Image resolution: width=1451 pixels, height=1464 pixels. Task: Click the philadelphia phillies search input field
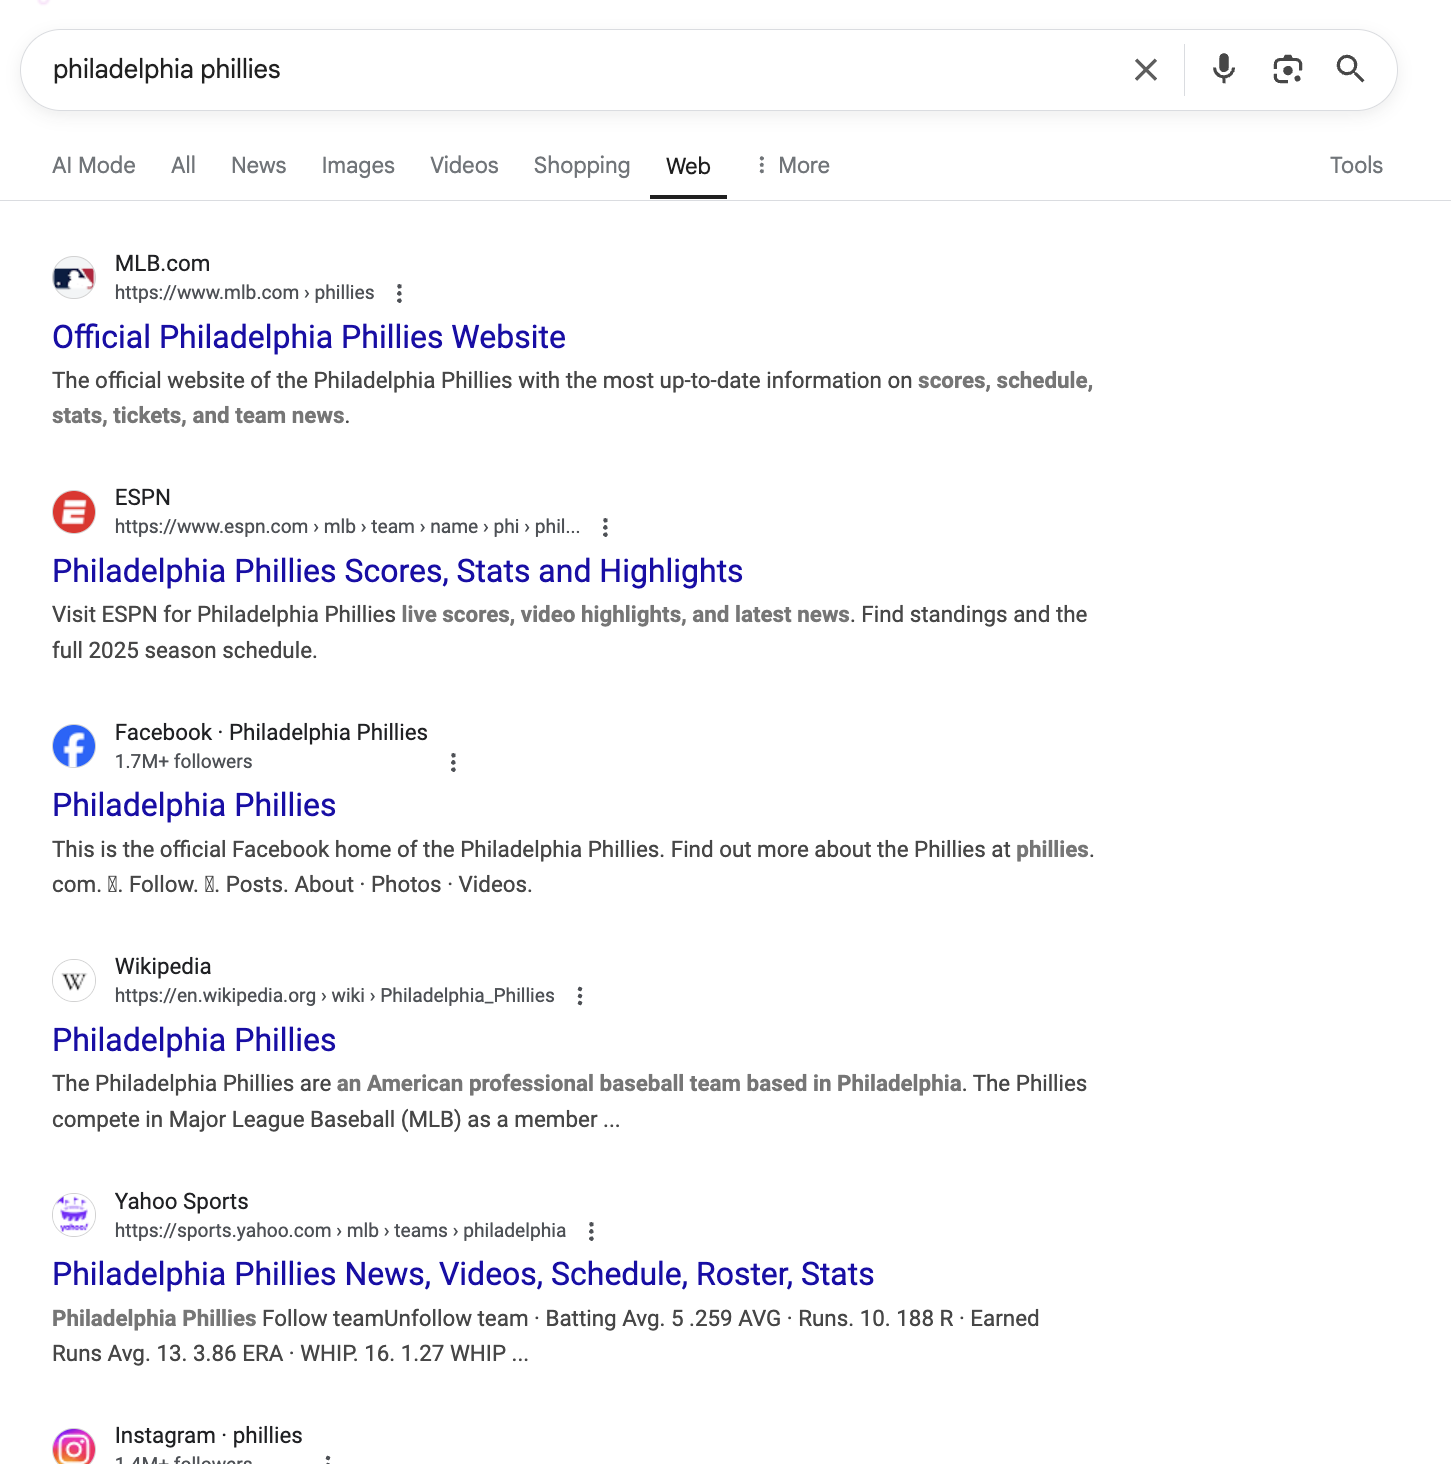[x=580, y=69]
